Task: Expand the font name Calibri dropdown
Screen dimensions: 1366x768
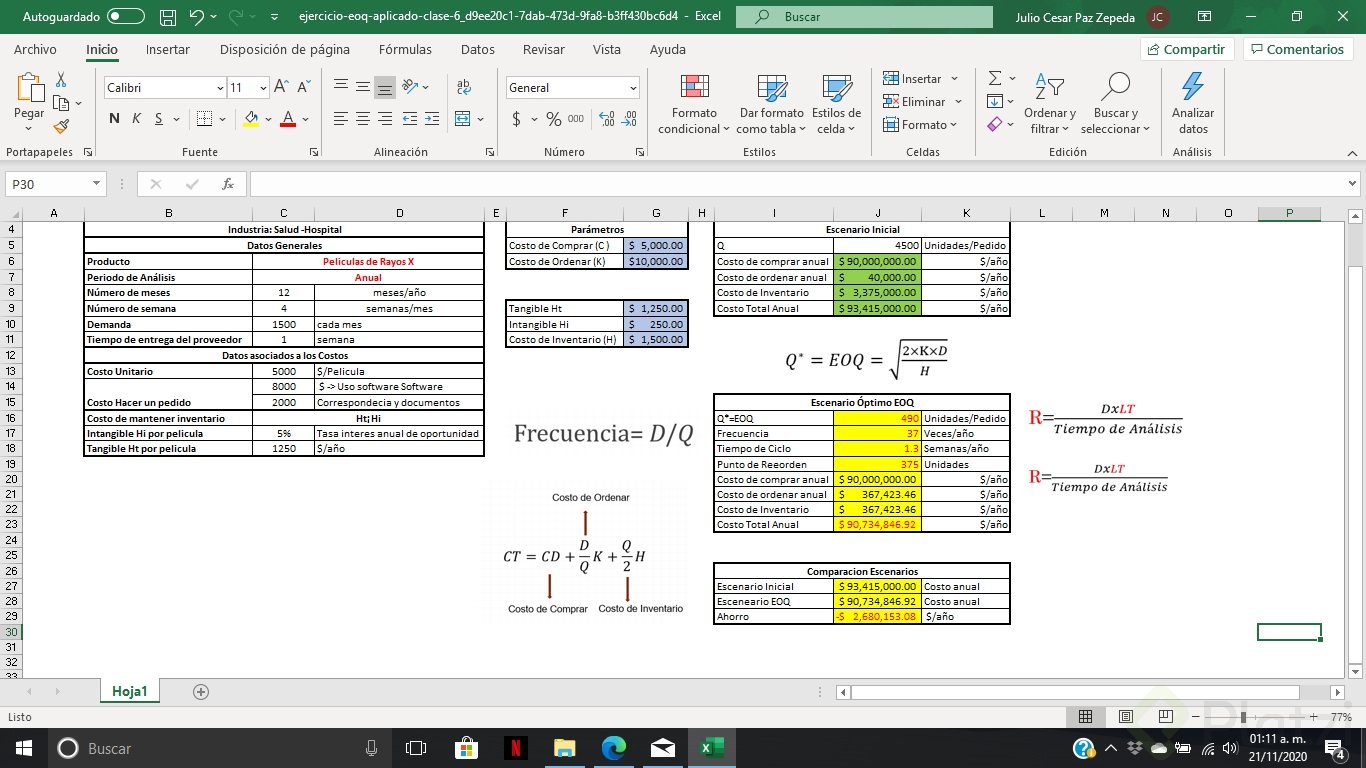Action: coord(220,88)
